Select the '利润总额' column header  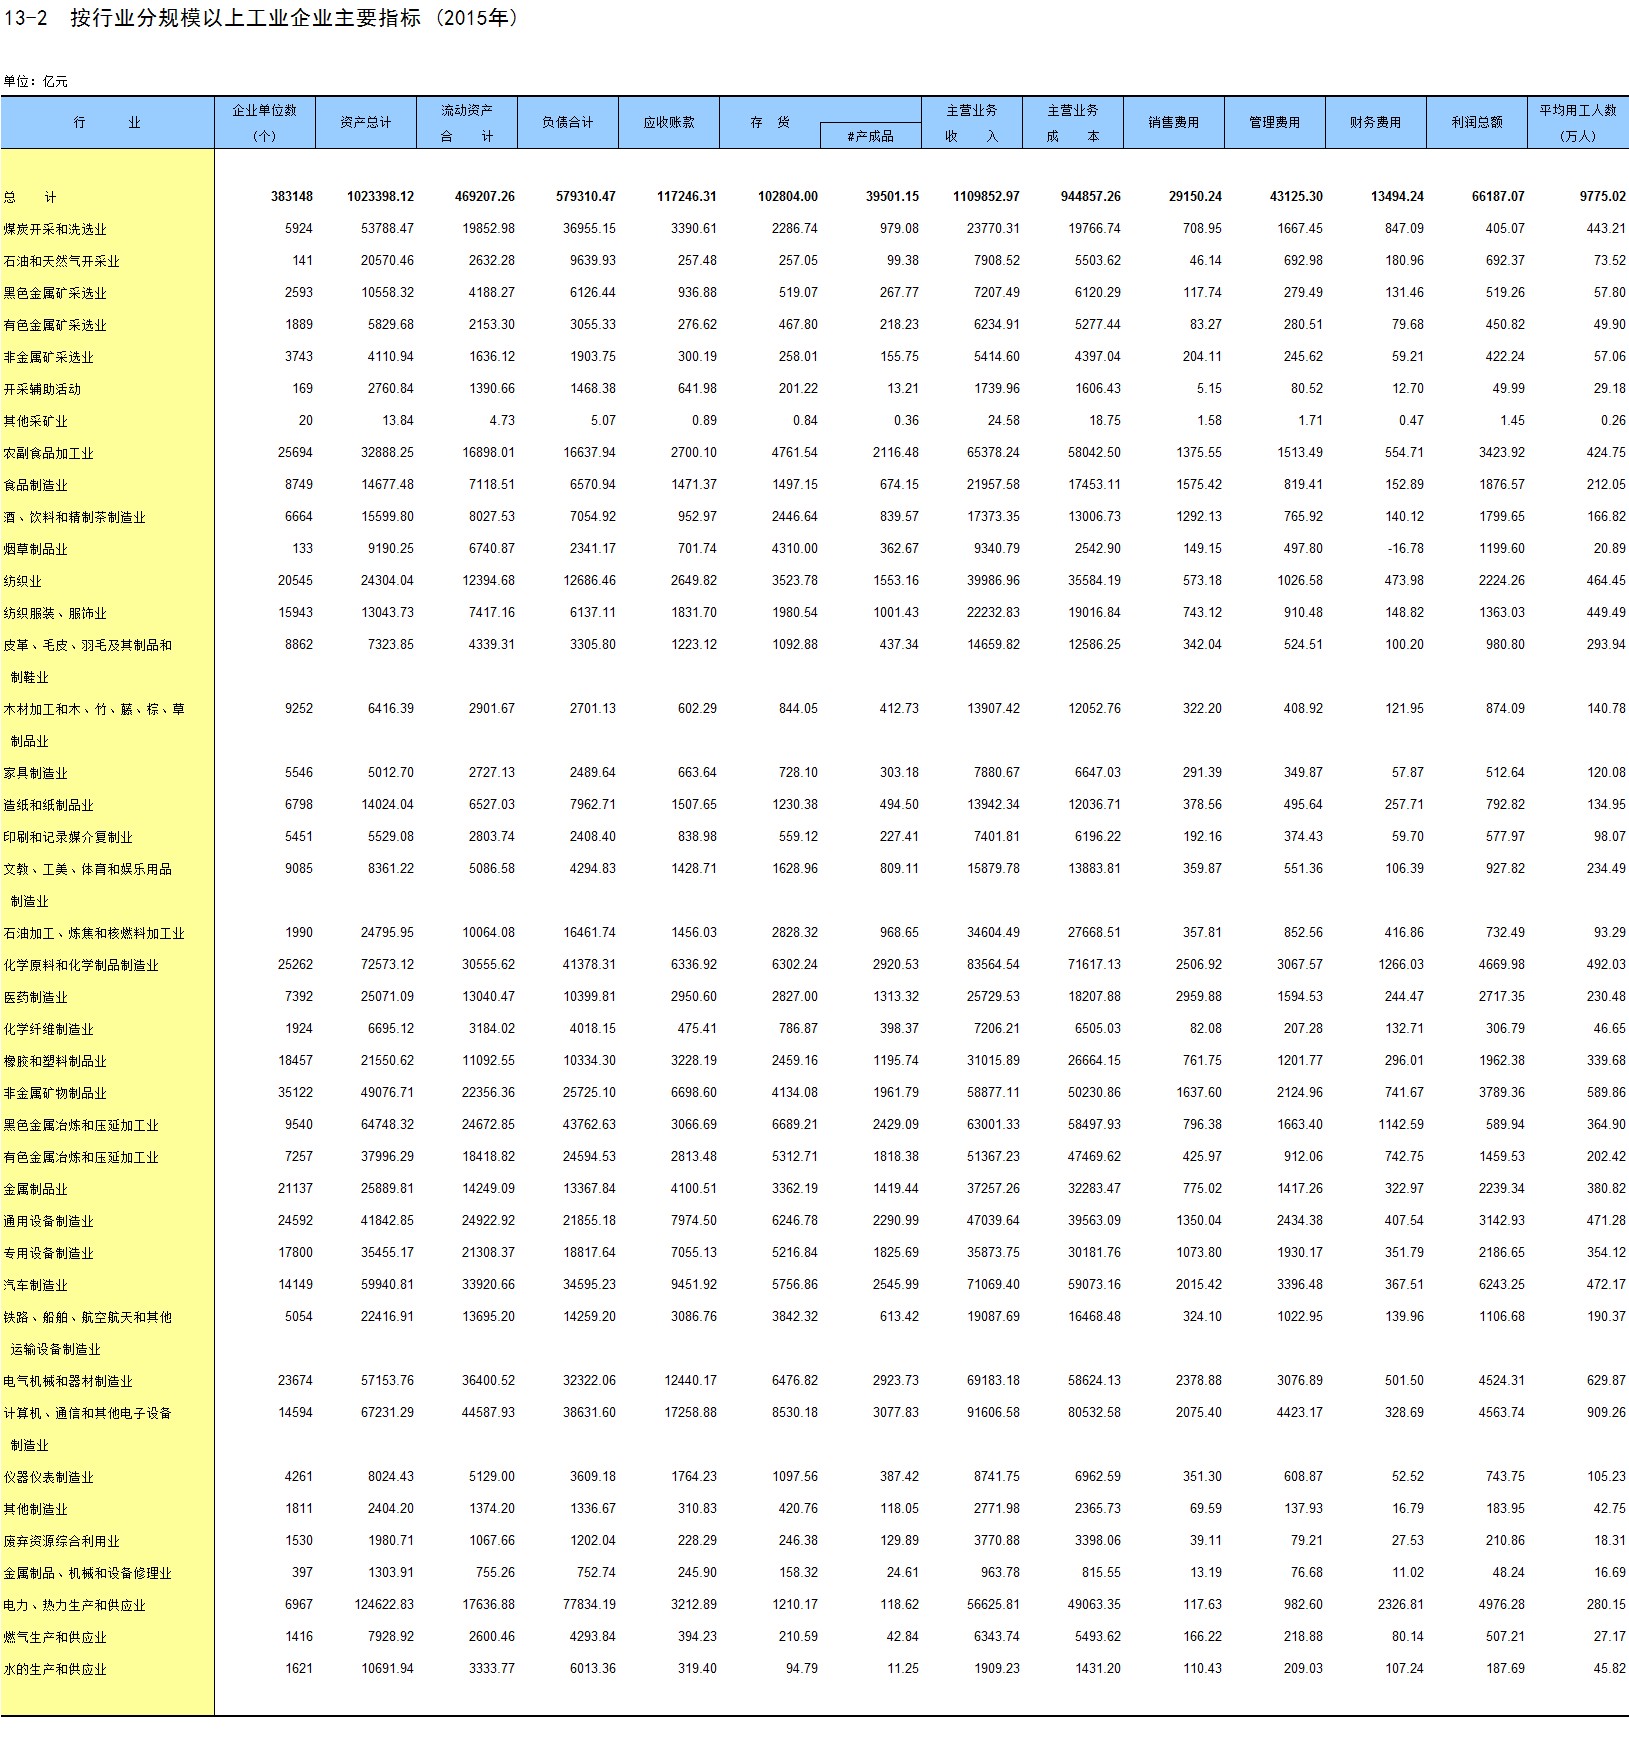click(x=1477, y=122)
